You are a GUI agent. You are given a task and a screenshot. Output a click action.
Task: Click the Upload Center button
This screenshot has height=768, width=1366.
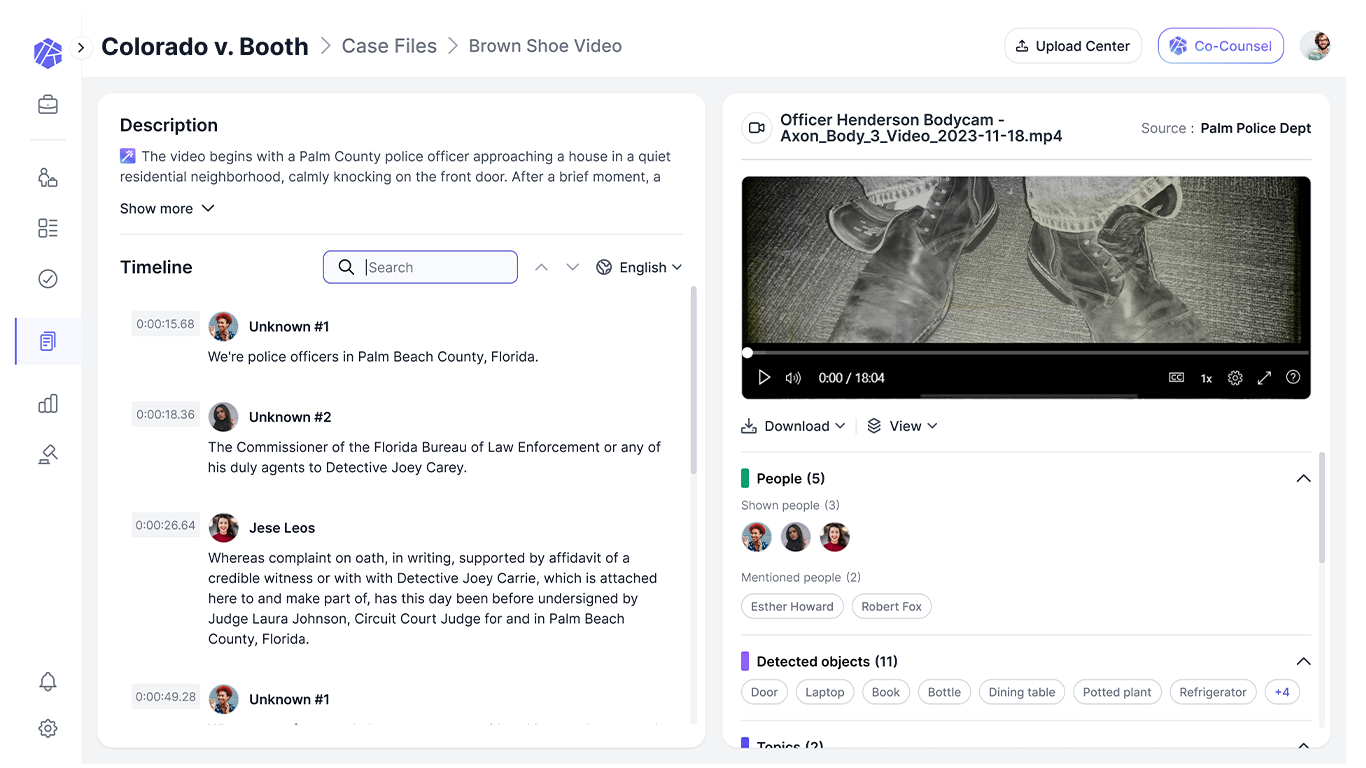pyautogui.click(x=1072, y=46)
